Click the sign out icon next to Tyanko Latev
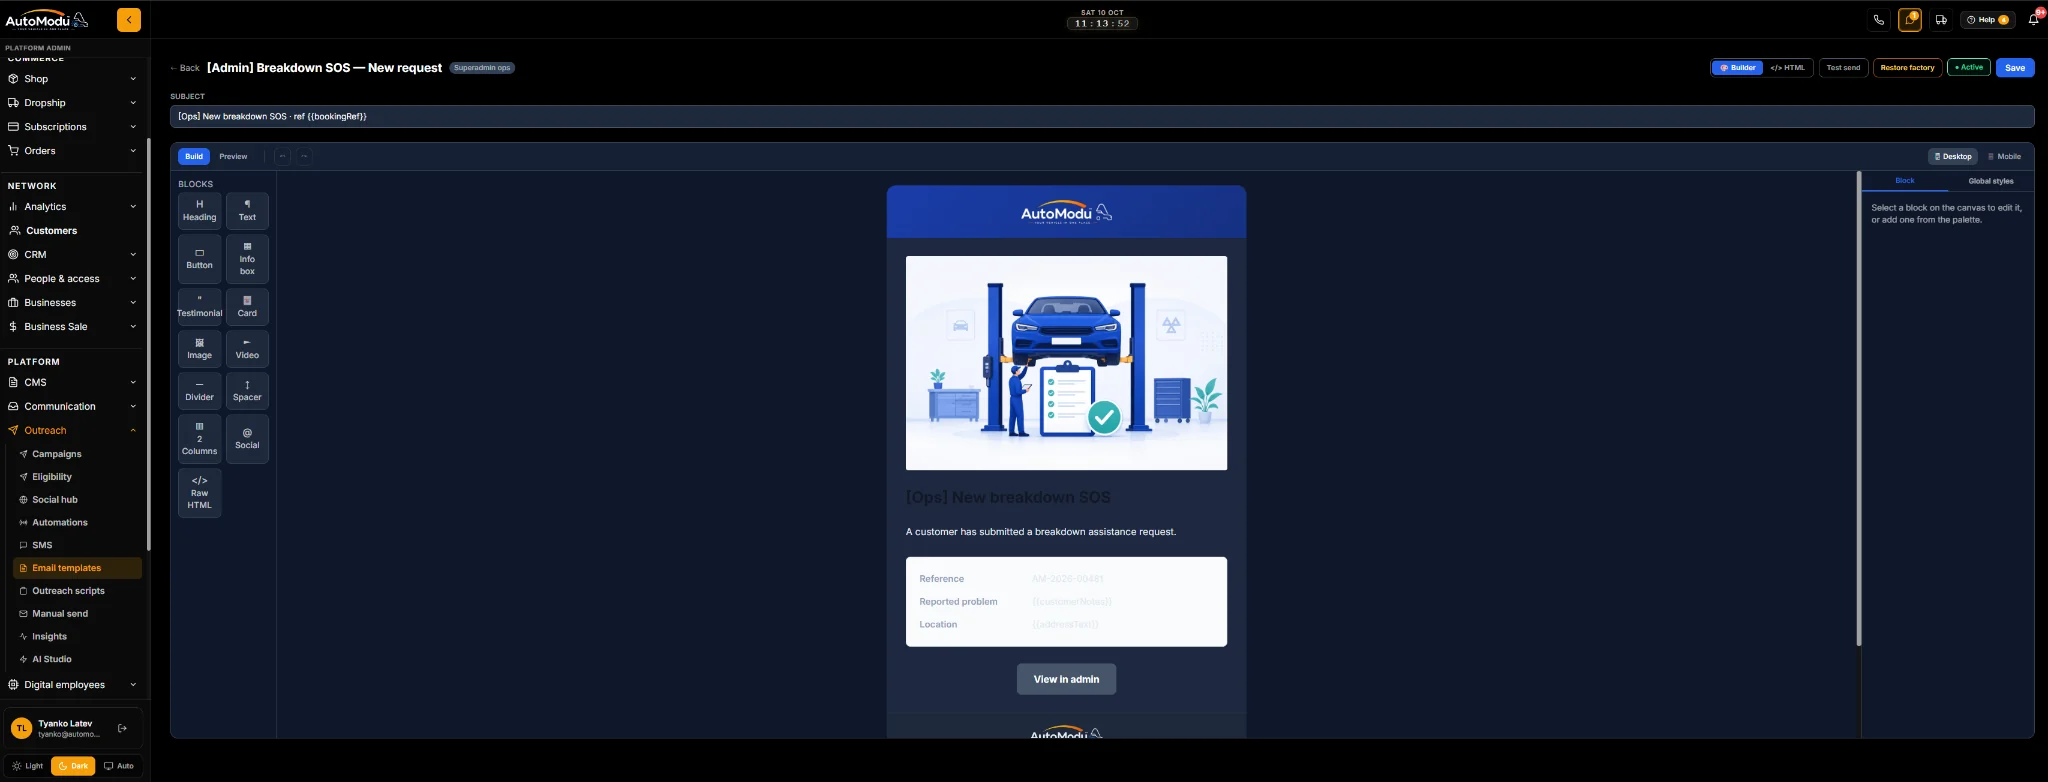2048x782 pixels. pyautogui.click(x=122, y=728)
